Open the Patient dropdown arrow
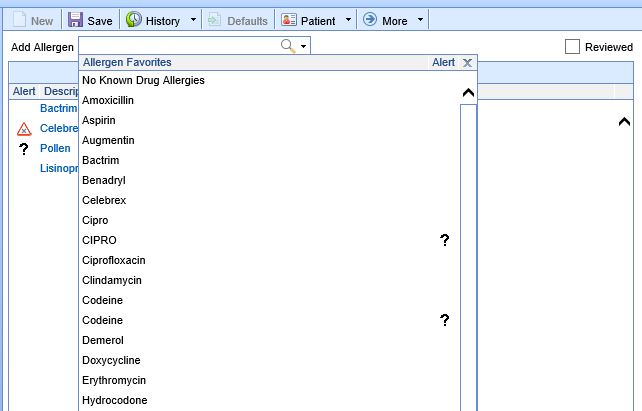642x411 pixels. [x=348, y=20]
